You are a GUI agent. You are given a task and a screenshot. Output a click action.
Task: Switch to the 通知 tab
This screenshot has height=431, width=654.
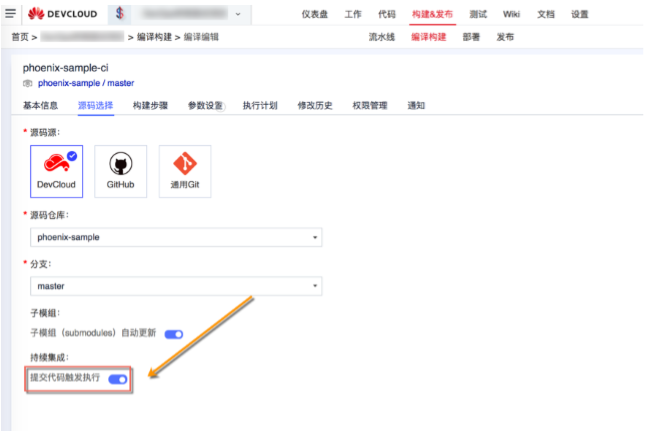coord(416,106)
